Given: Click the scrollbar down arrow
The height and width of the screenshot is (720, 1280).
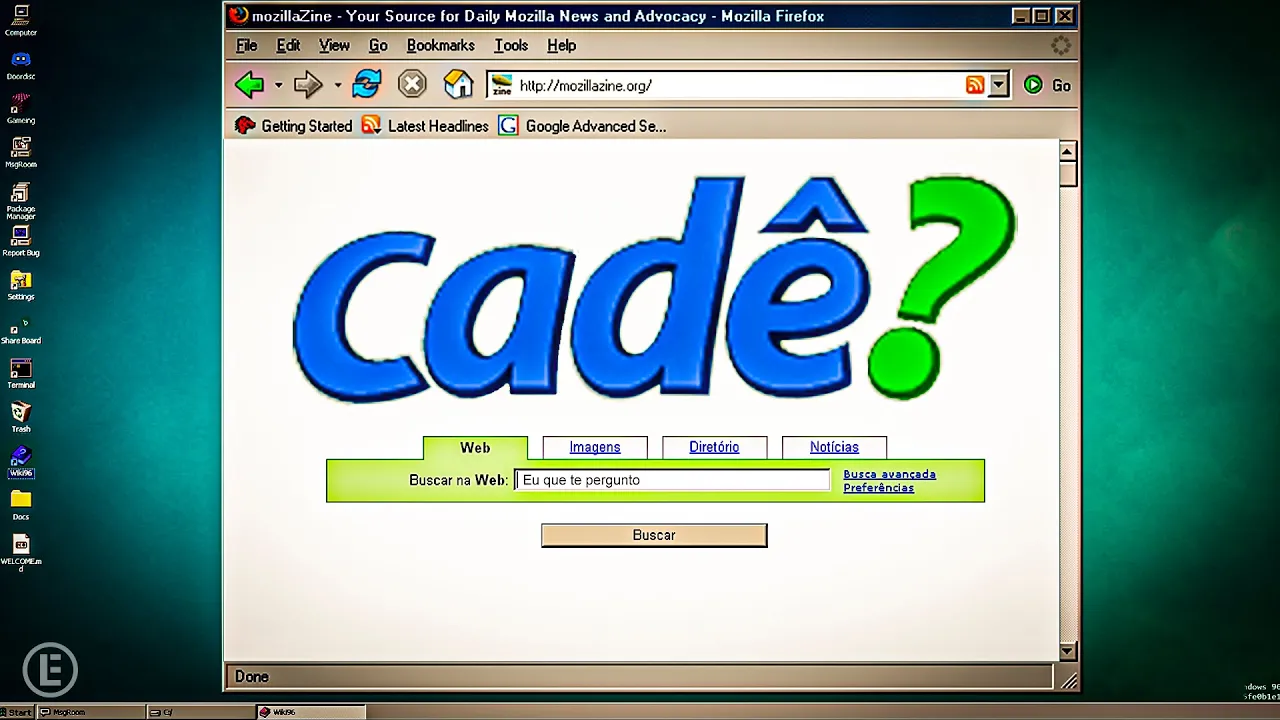Looking at the screenshot, I should [1067, 651].
